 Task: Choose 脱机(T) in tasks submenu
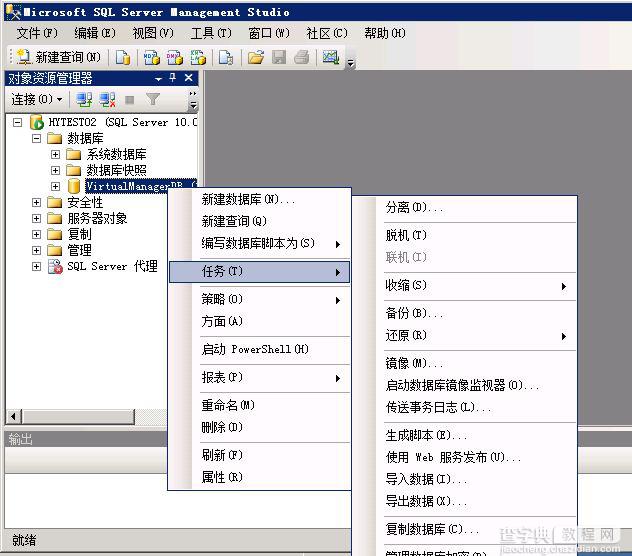click(x=465, y=235)
